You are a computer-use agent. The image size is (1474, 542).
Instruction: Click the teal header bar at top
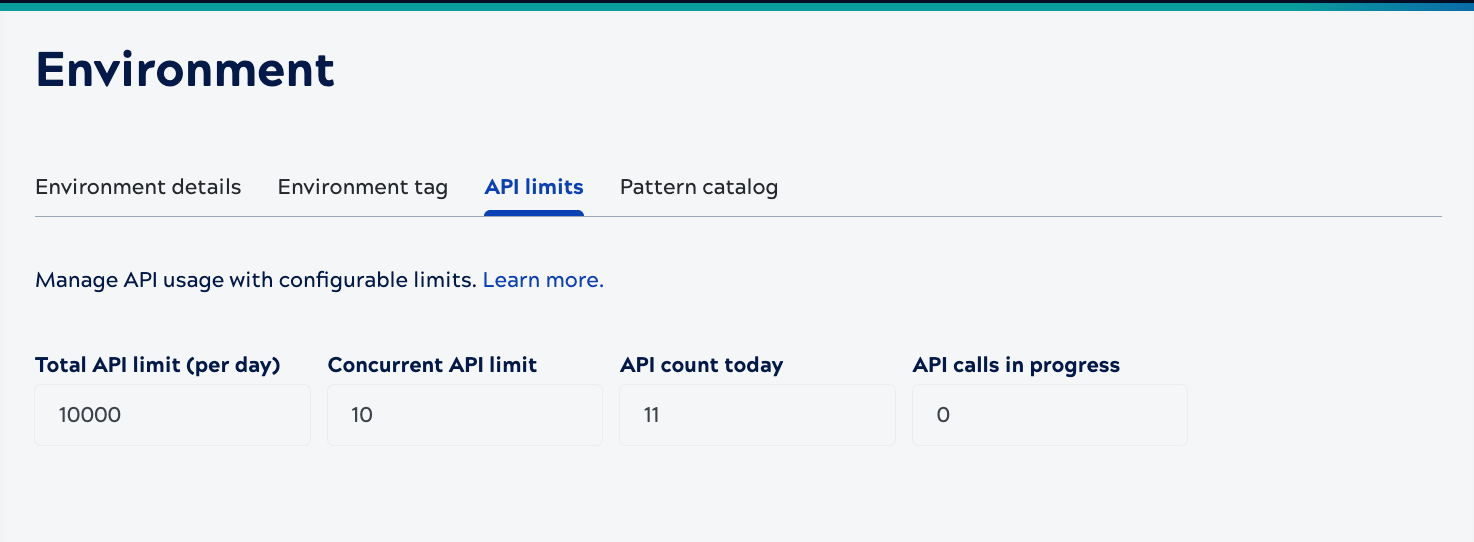click(737, 5)
